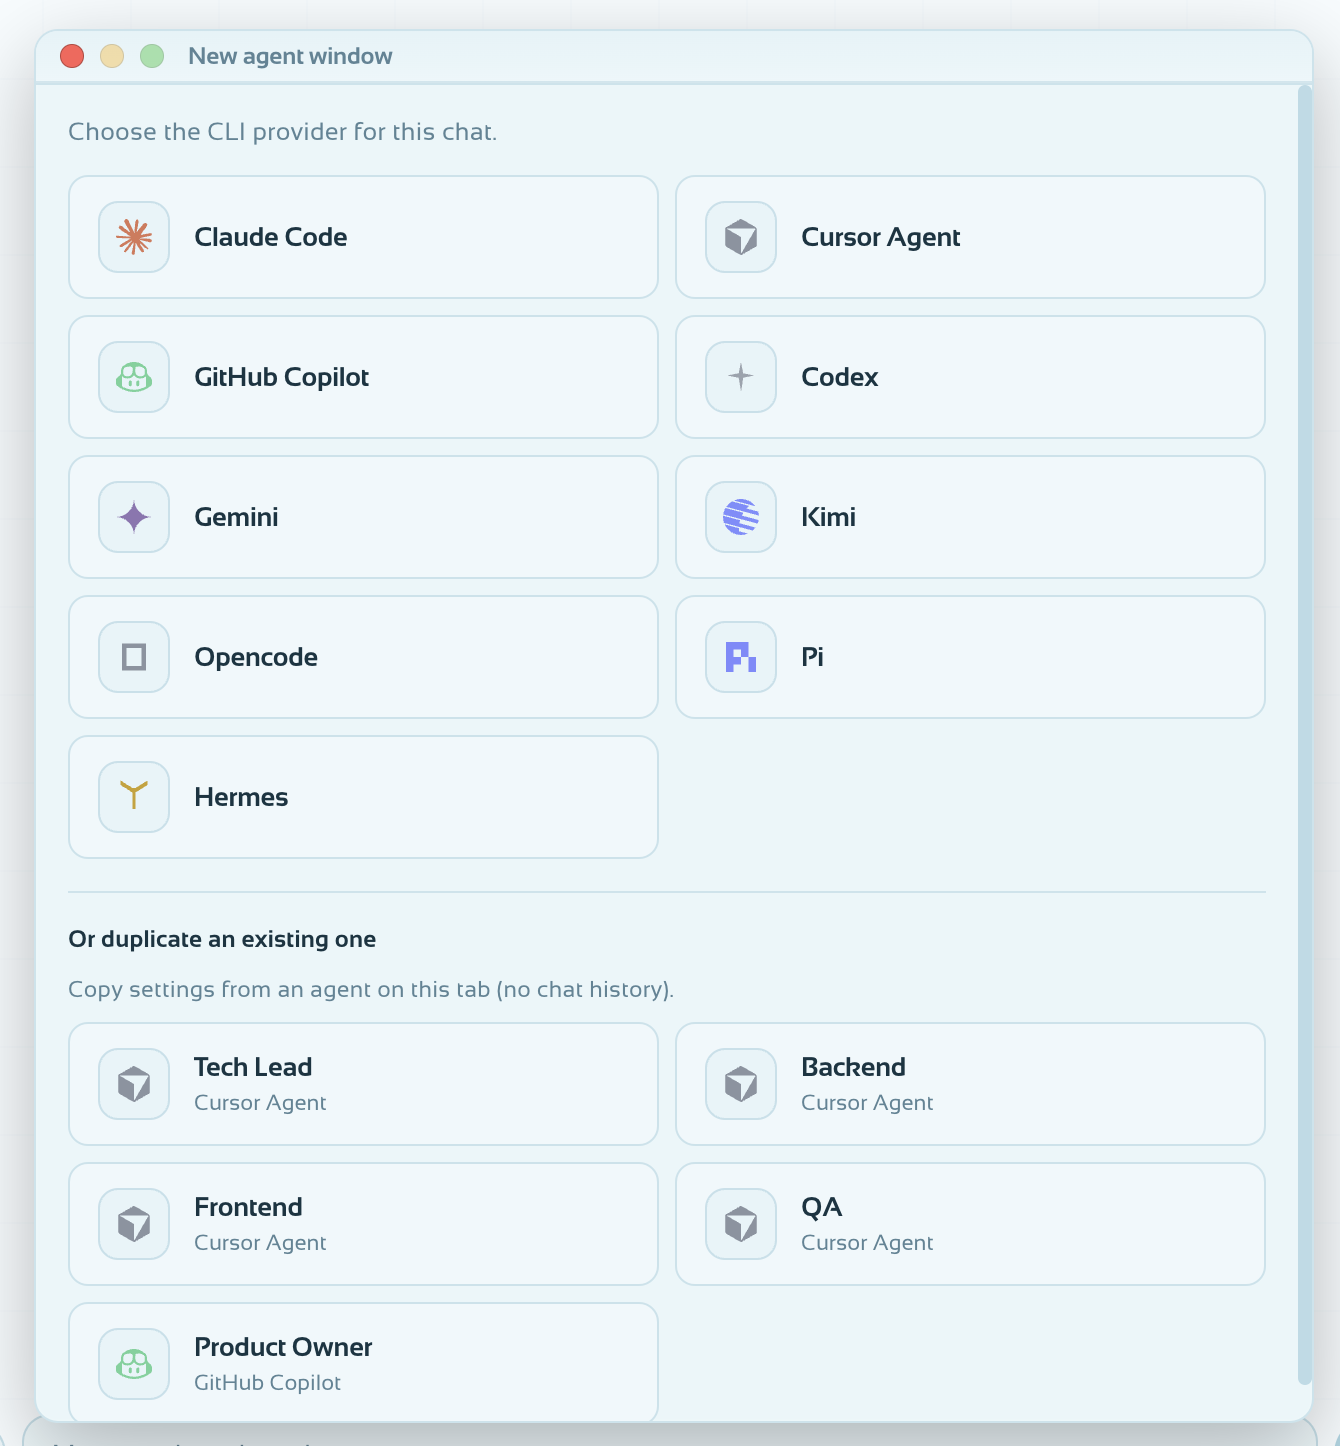Choose Claude Code as the provider
Image resolution: width=1340 pixels, height=1446 pixels.
click(363, 237)
